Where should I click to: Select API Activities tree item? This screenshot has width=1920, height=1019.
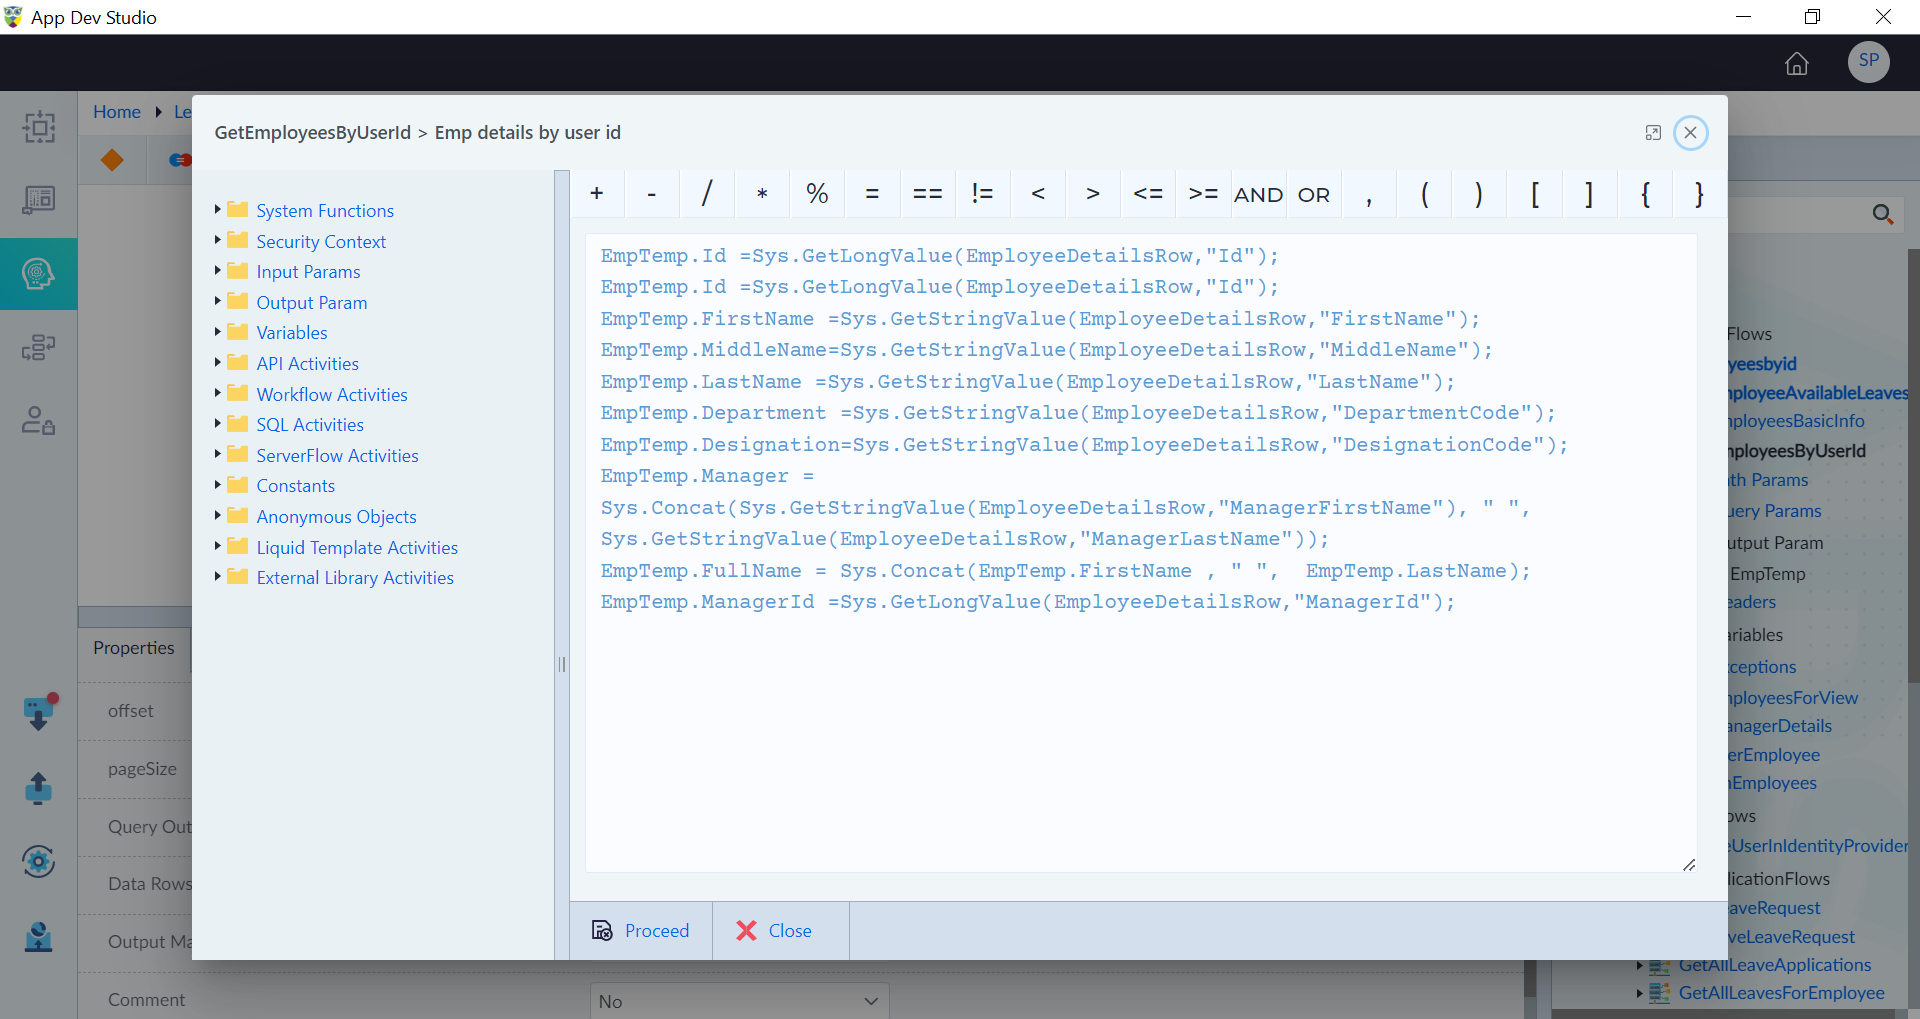[307, 363]
